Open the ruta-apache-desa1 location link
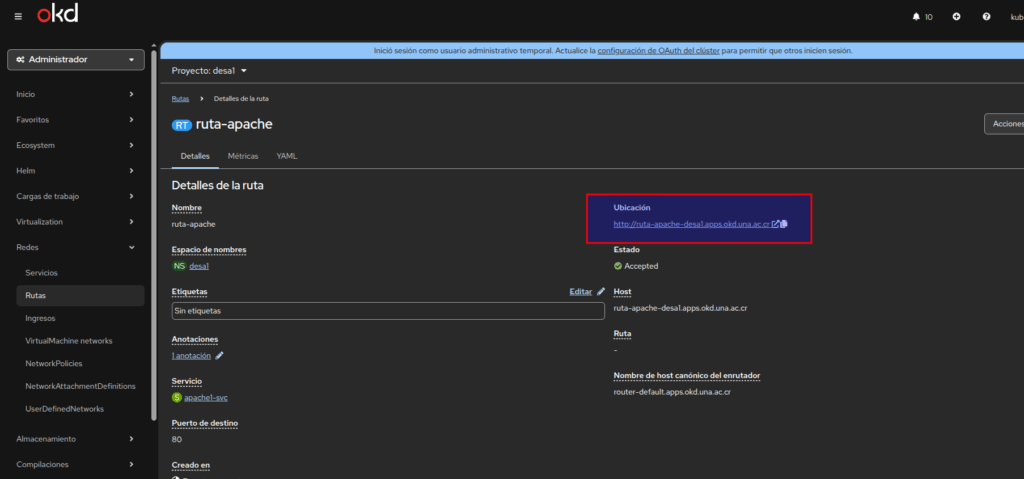This screenshot has height=479, width=1024. tap(690, 224)
